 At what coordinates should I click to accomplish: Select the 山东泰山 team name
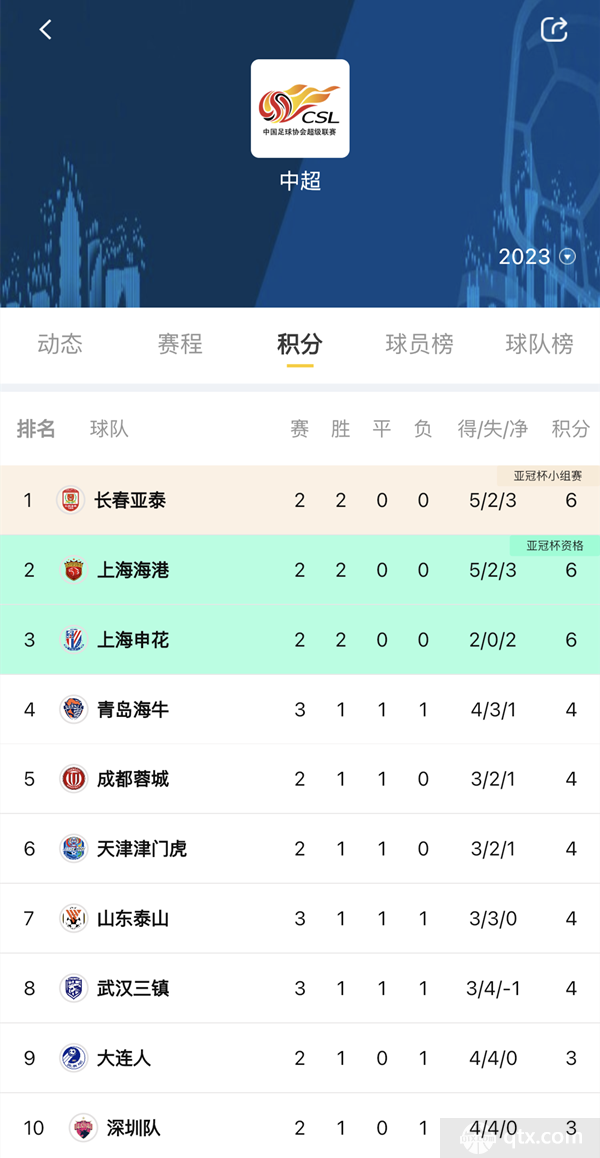(133, 919)
